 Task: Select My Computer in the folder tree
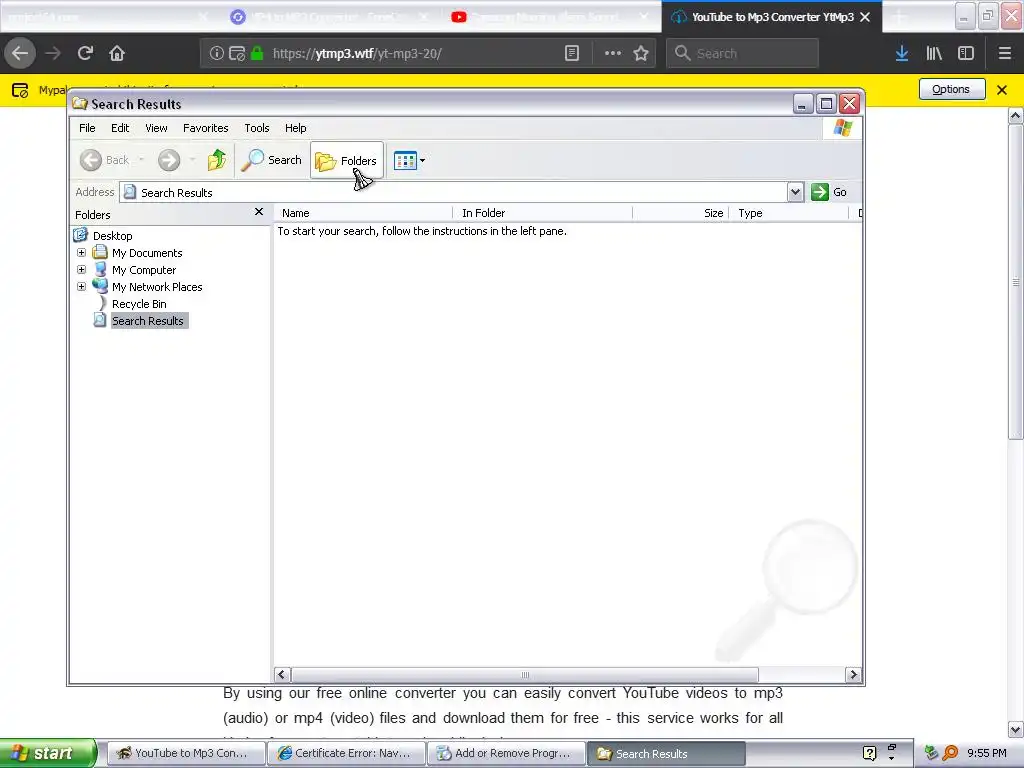coord(144,270)
